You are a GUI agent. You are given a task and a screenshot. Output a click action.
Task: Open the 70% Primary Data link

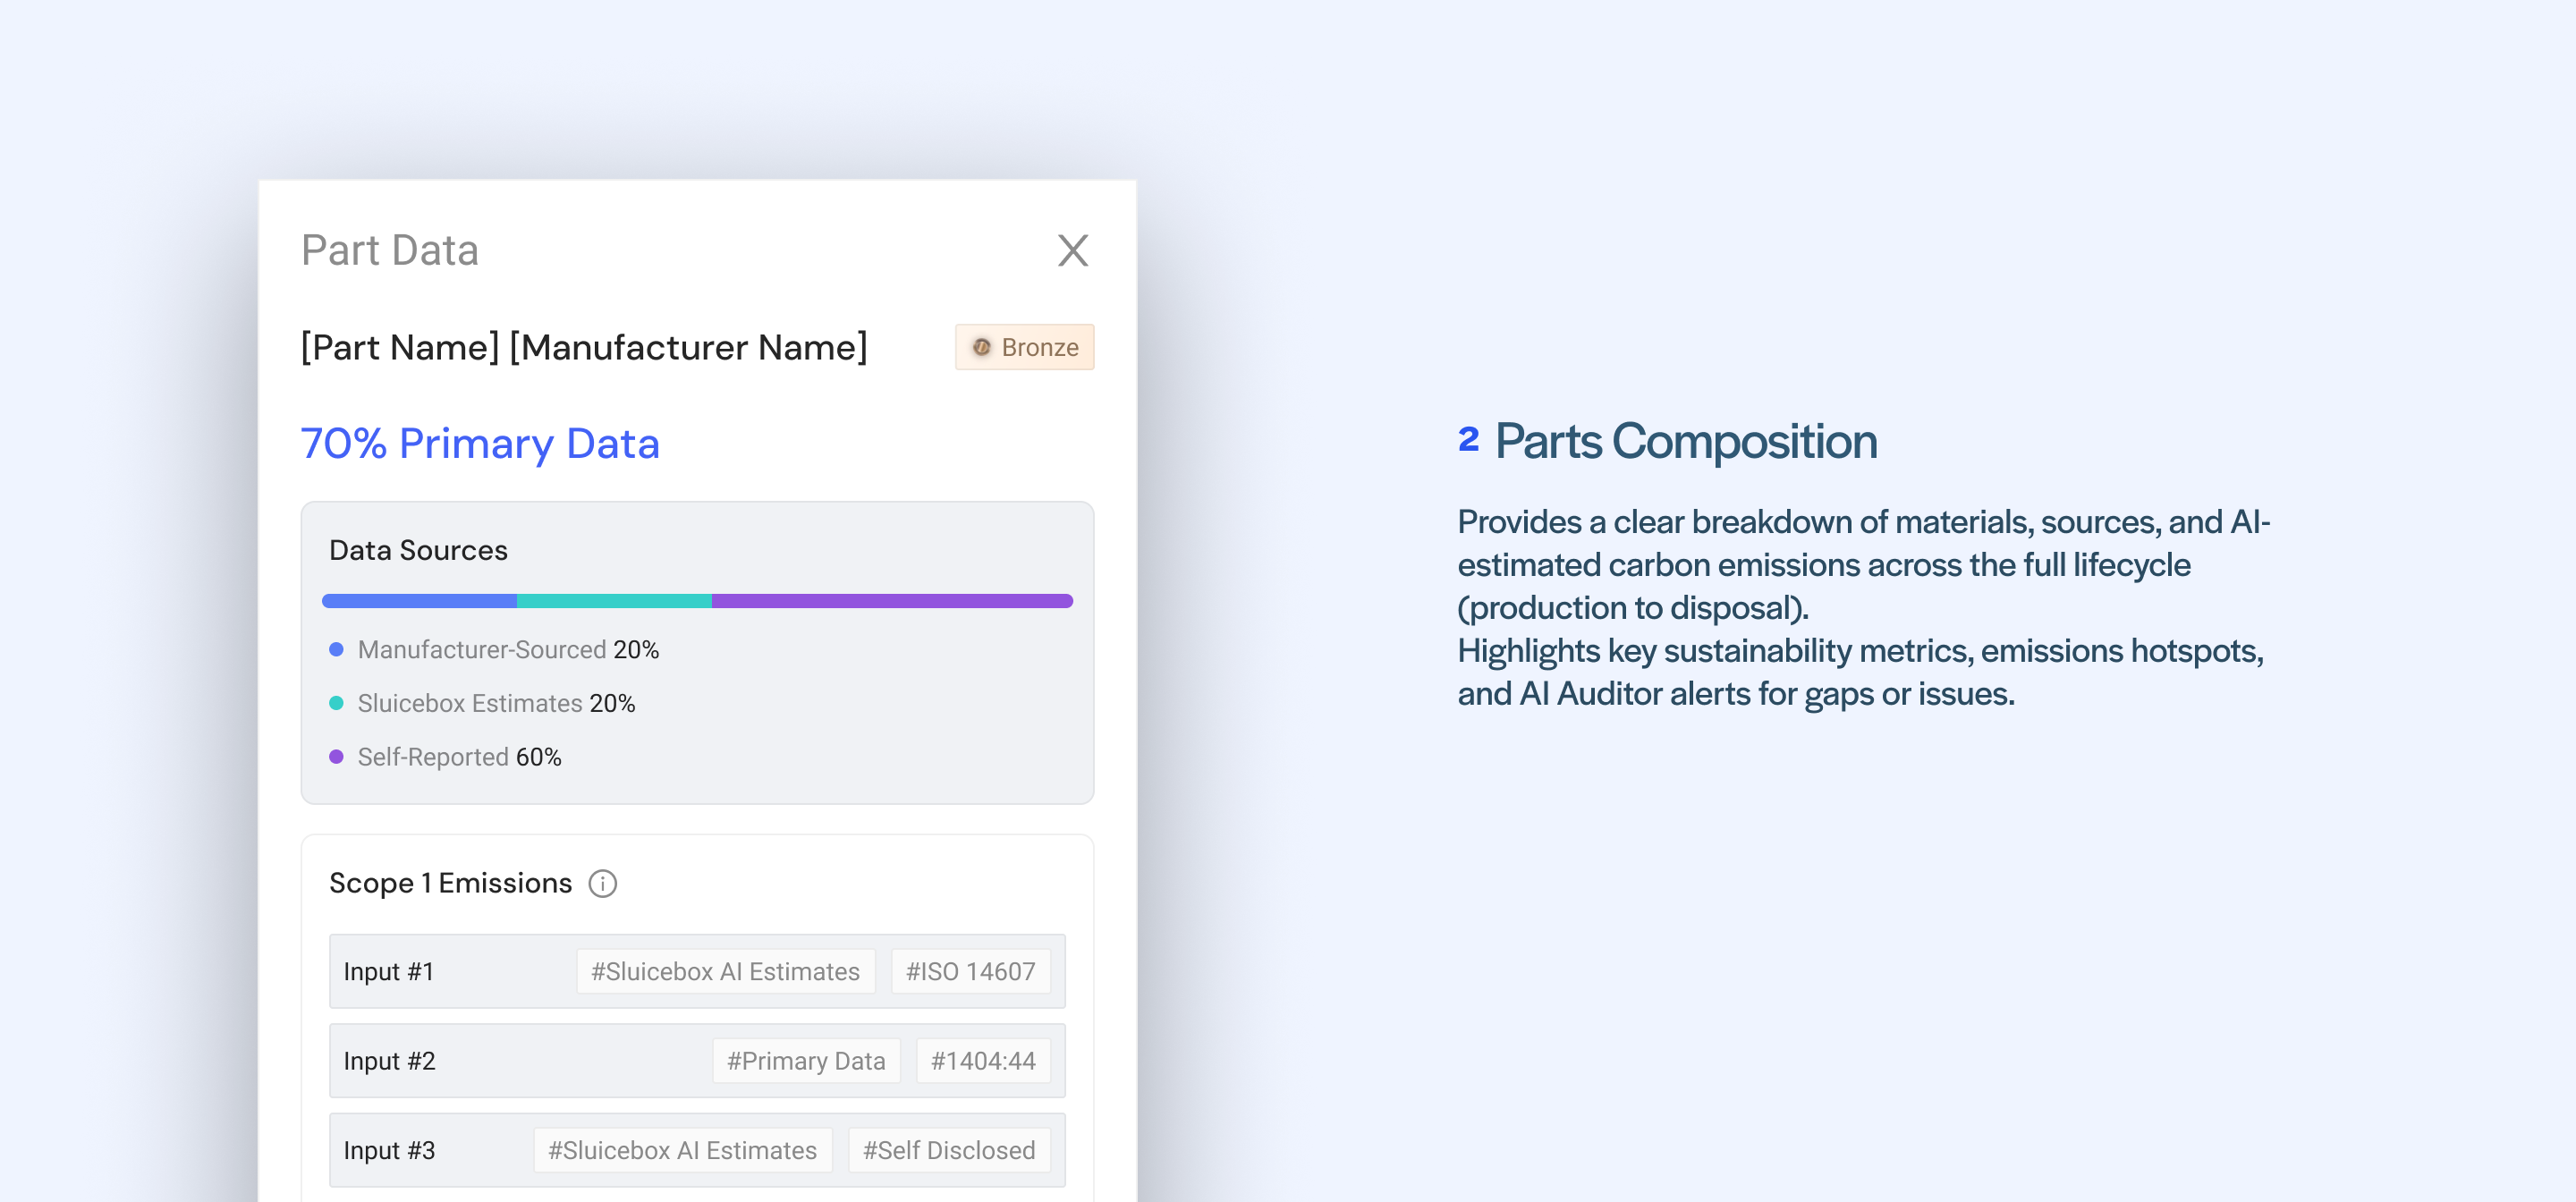481,443
